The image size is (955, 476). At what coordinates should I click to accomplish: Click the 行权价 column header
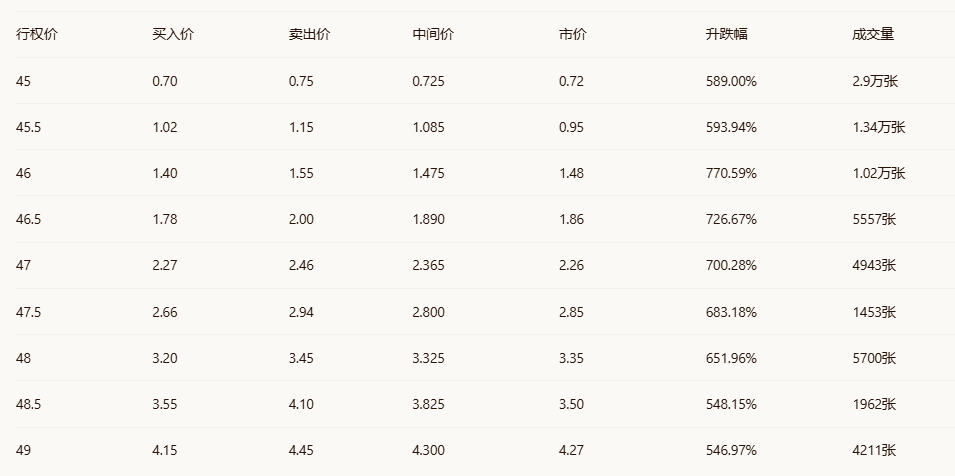click(37, 34)
